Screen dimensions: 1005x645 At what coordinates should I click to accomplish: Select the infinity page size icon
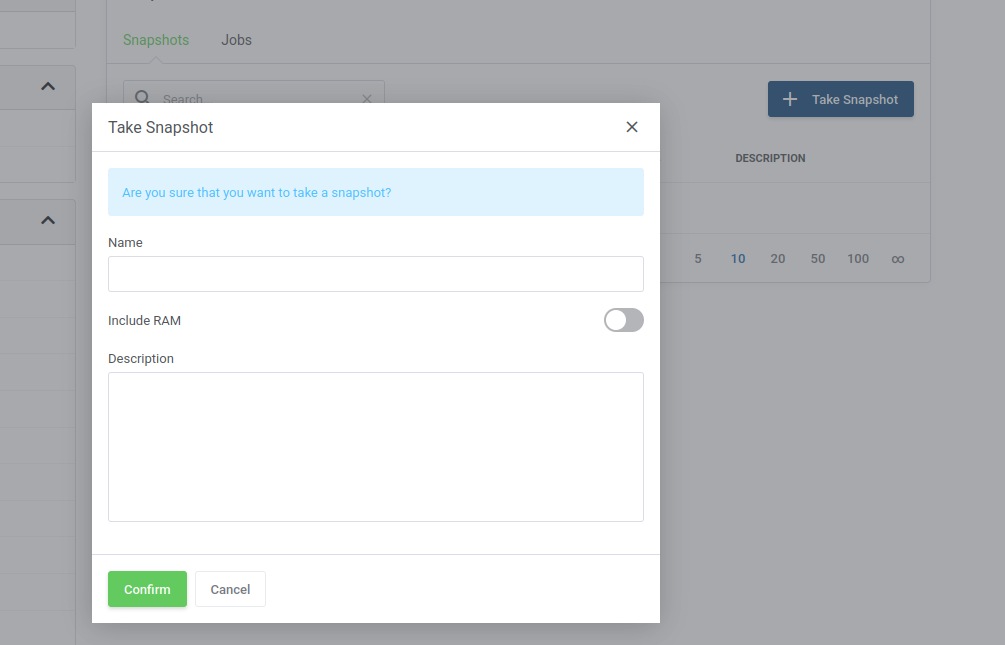coord(897,259)
